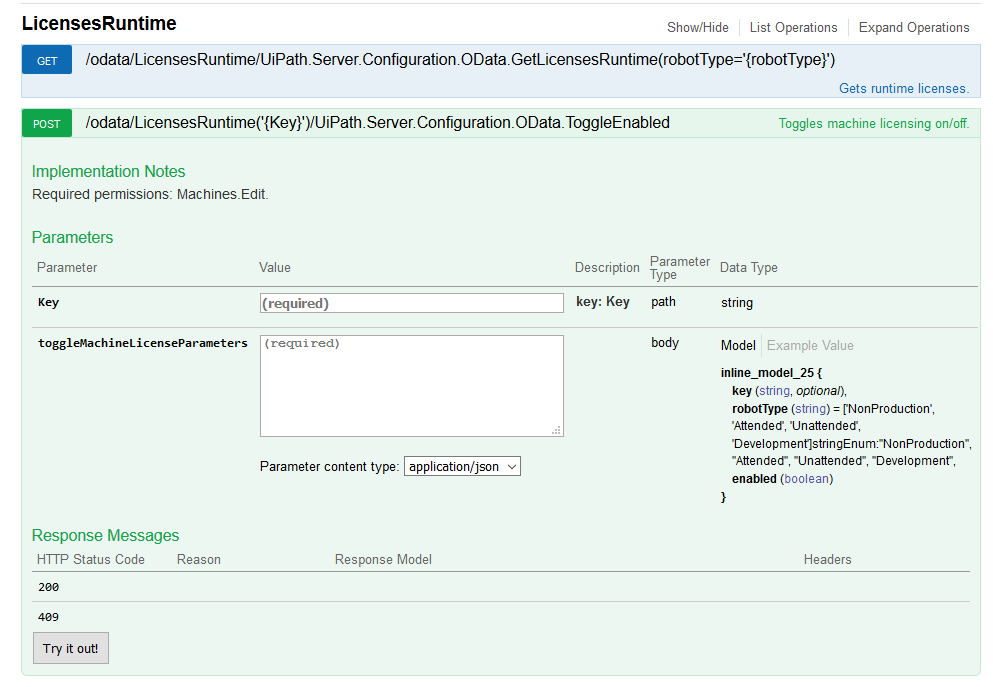Click the 'Headers' column header

[x=827, y=560]
